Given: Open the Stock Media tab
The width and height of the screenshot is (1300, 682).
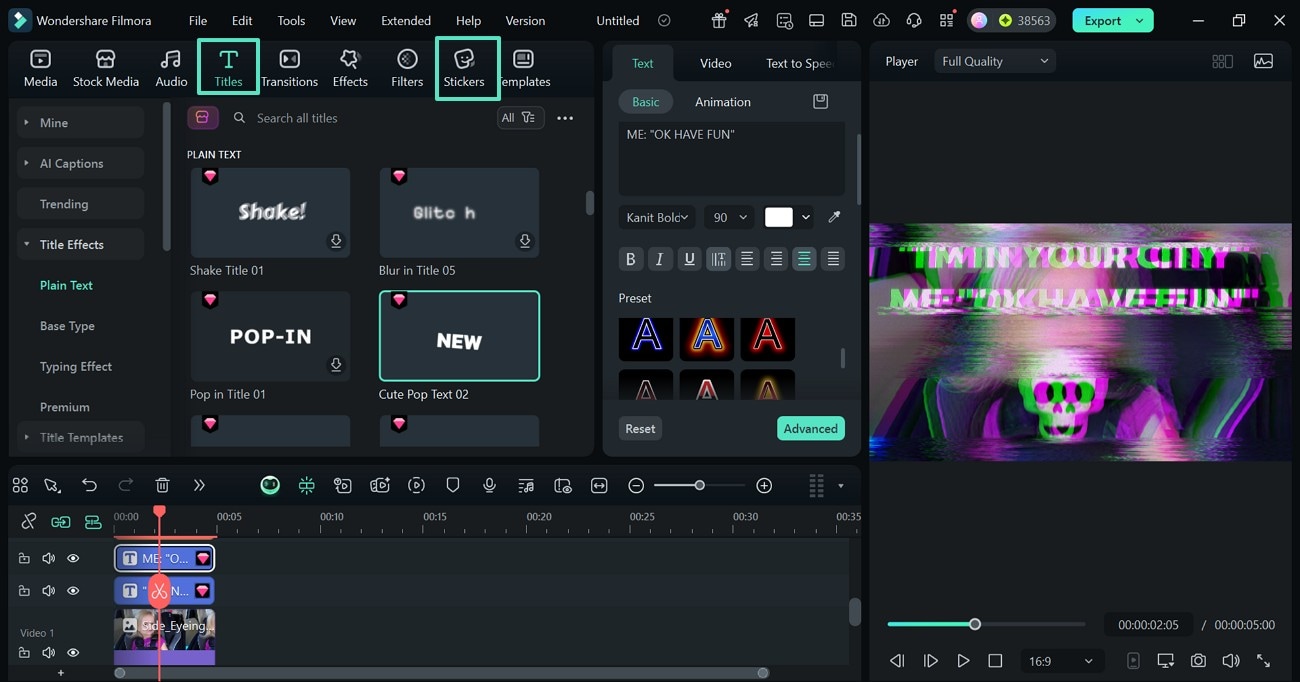Looking at the screenshot, I should click(105, 68).
